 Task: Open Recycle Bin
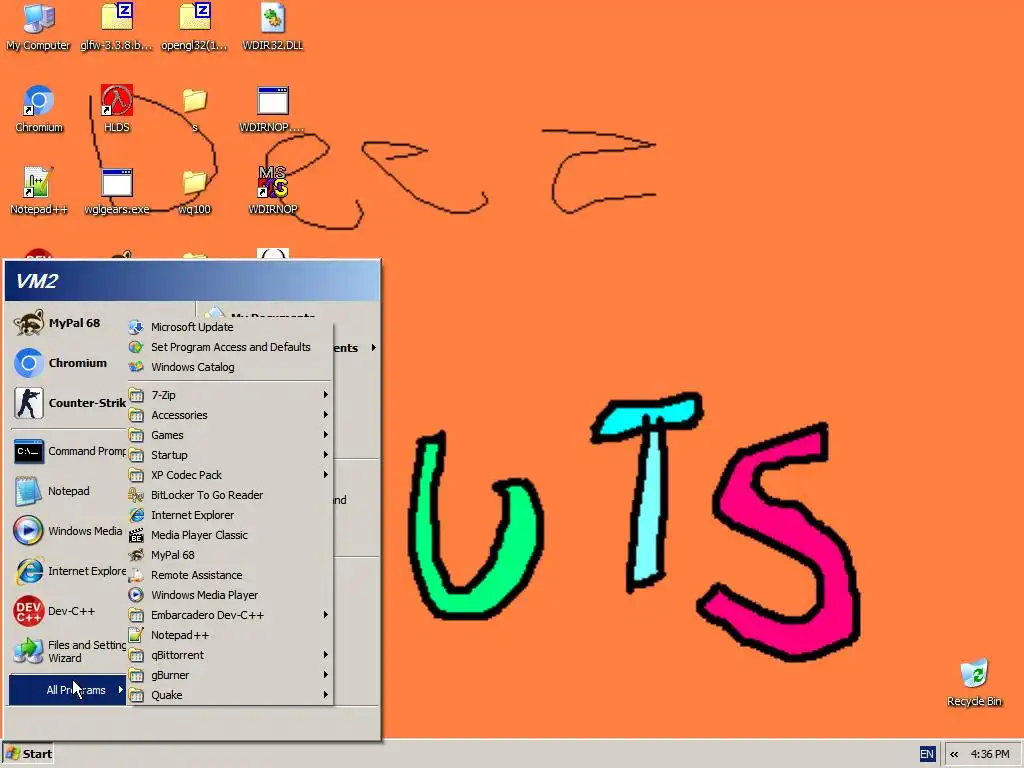974,682
